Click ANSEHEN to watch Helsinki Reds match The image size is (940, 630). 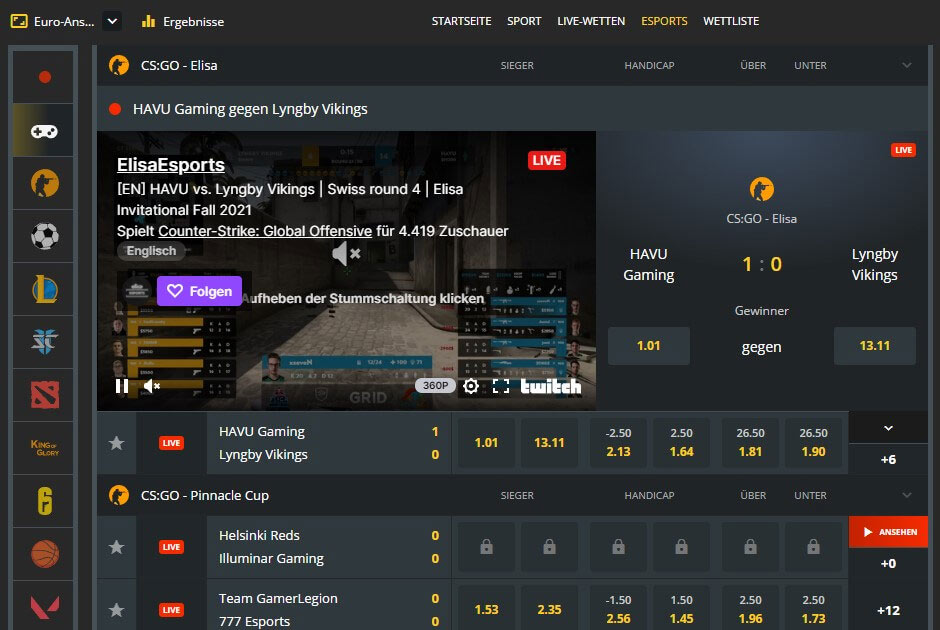click(888, 532)
